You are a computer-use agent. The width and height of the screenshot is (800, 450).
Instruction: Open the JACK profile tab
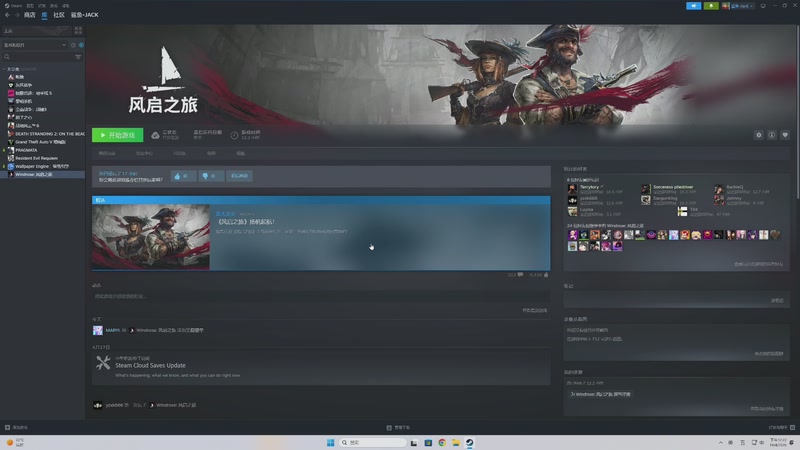click(x=85, y=15)
